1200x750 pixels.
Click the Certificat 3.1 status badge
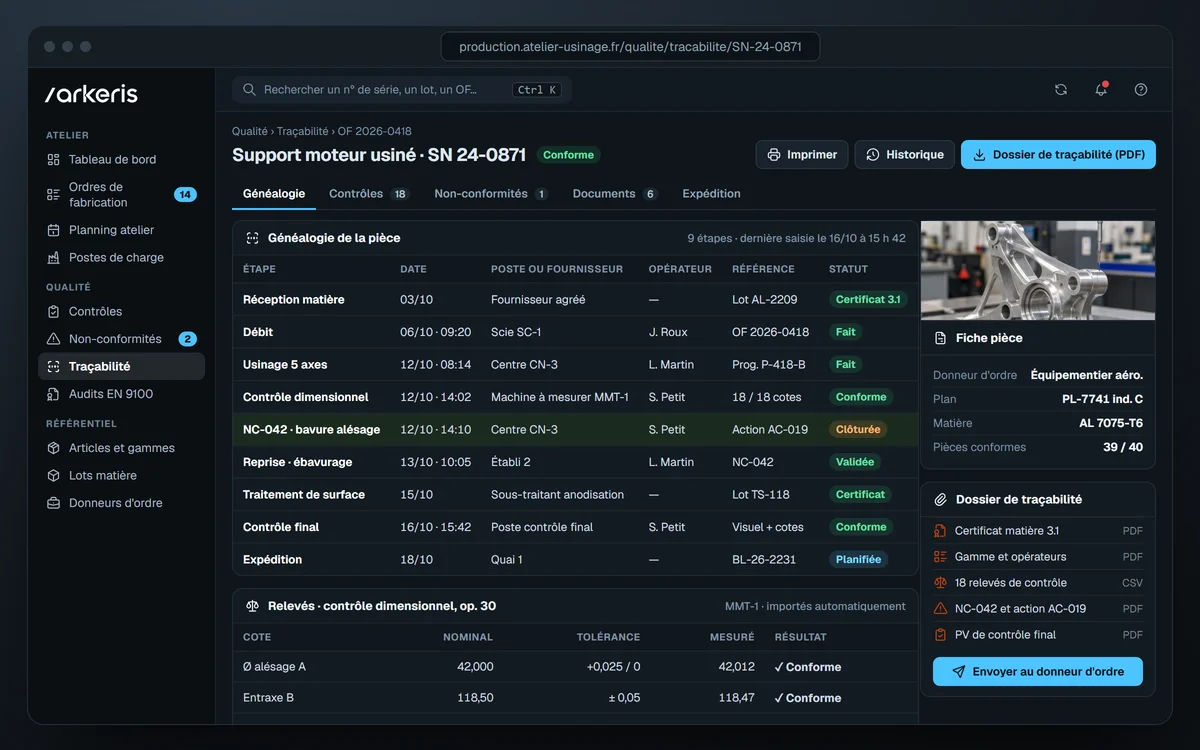point(868,299)
